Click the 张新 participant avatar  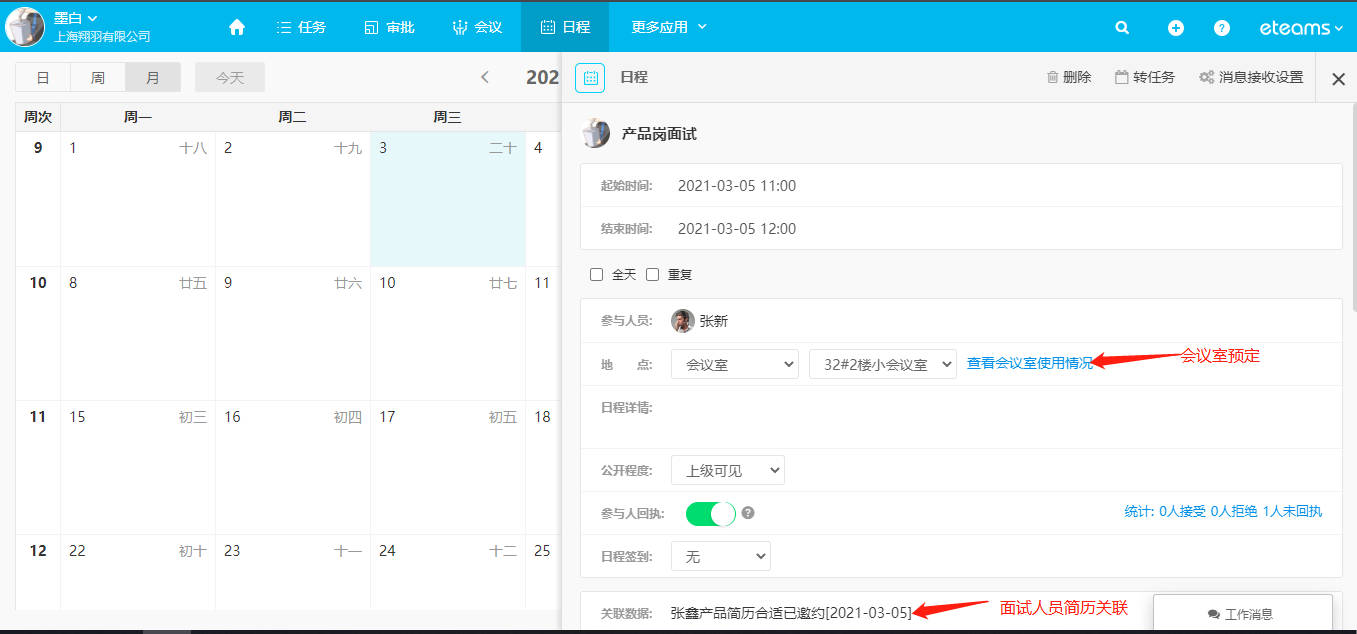click(x=683, y=321)
